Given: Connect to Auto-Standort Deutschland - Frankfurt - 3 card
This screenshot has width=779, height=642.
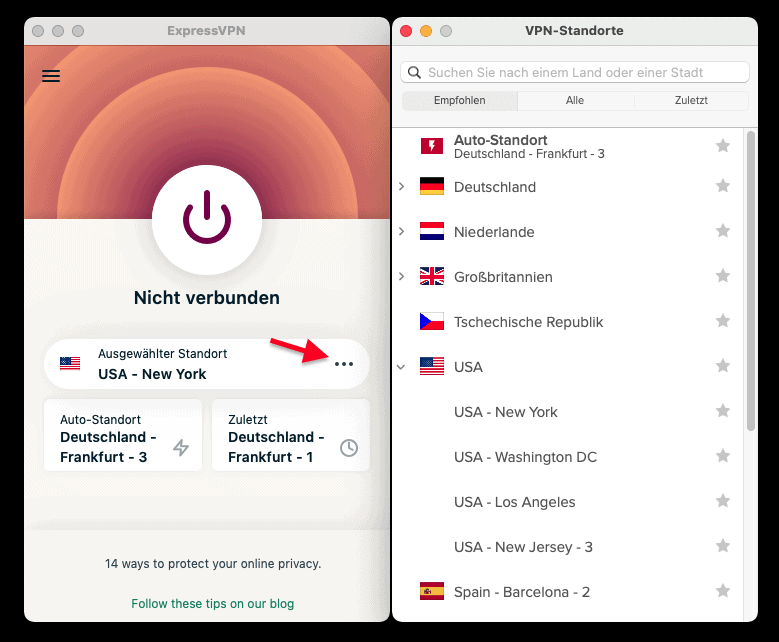Looking at the screenshot, I should (123, 435).
